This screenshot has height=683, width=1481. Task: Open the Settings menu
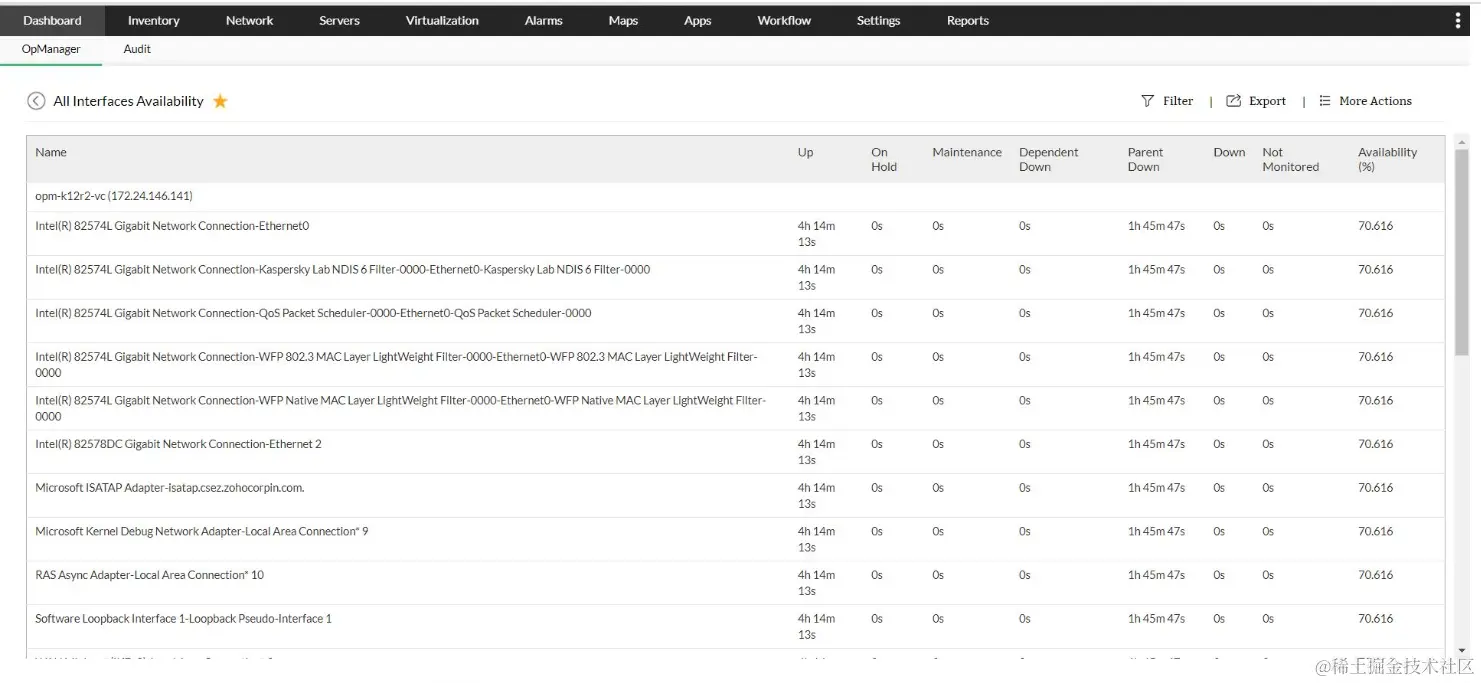pyautogui.click(x=878, y=19)
